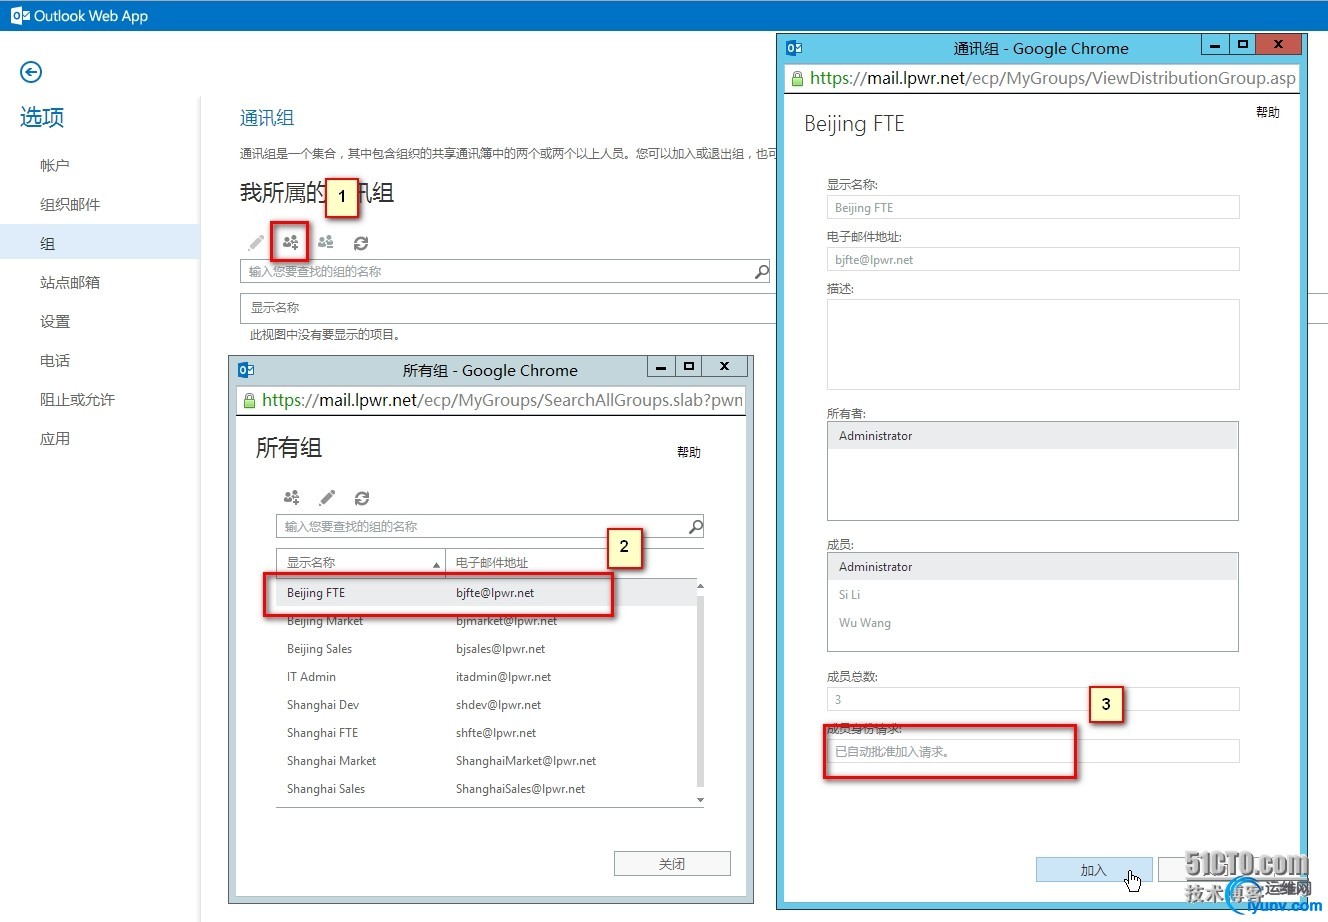Click the 帮助 link in the 通讯组 window
Screen dimensions: 1328x922
click(1268, 112)
